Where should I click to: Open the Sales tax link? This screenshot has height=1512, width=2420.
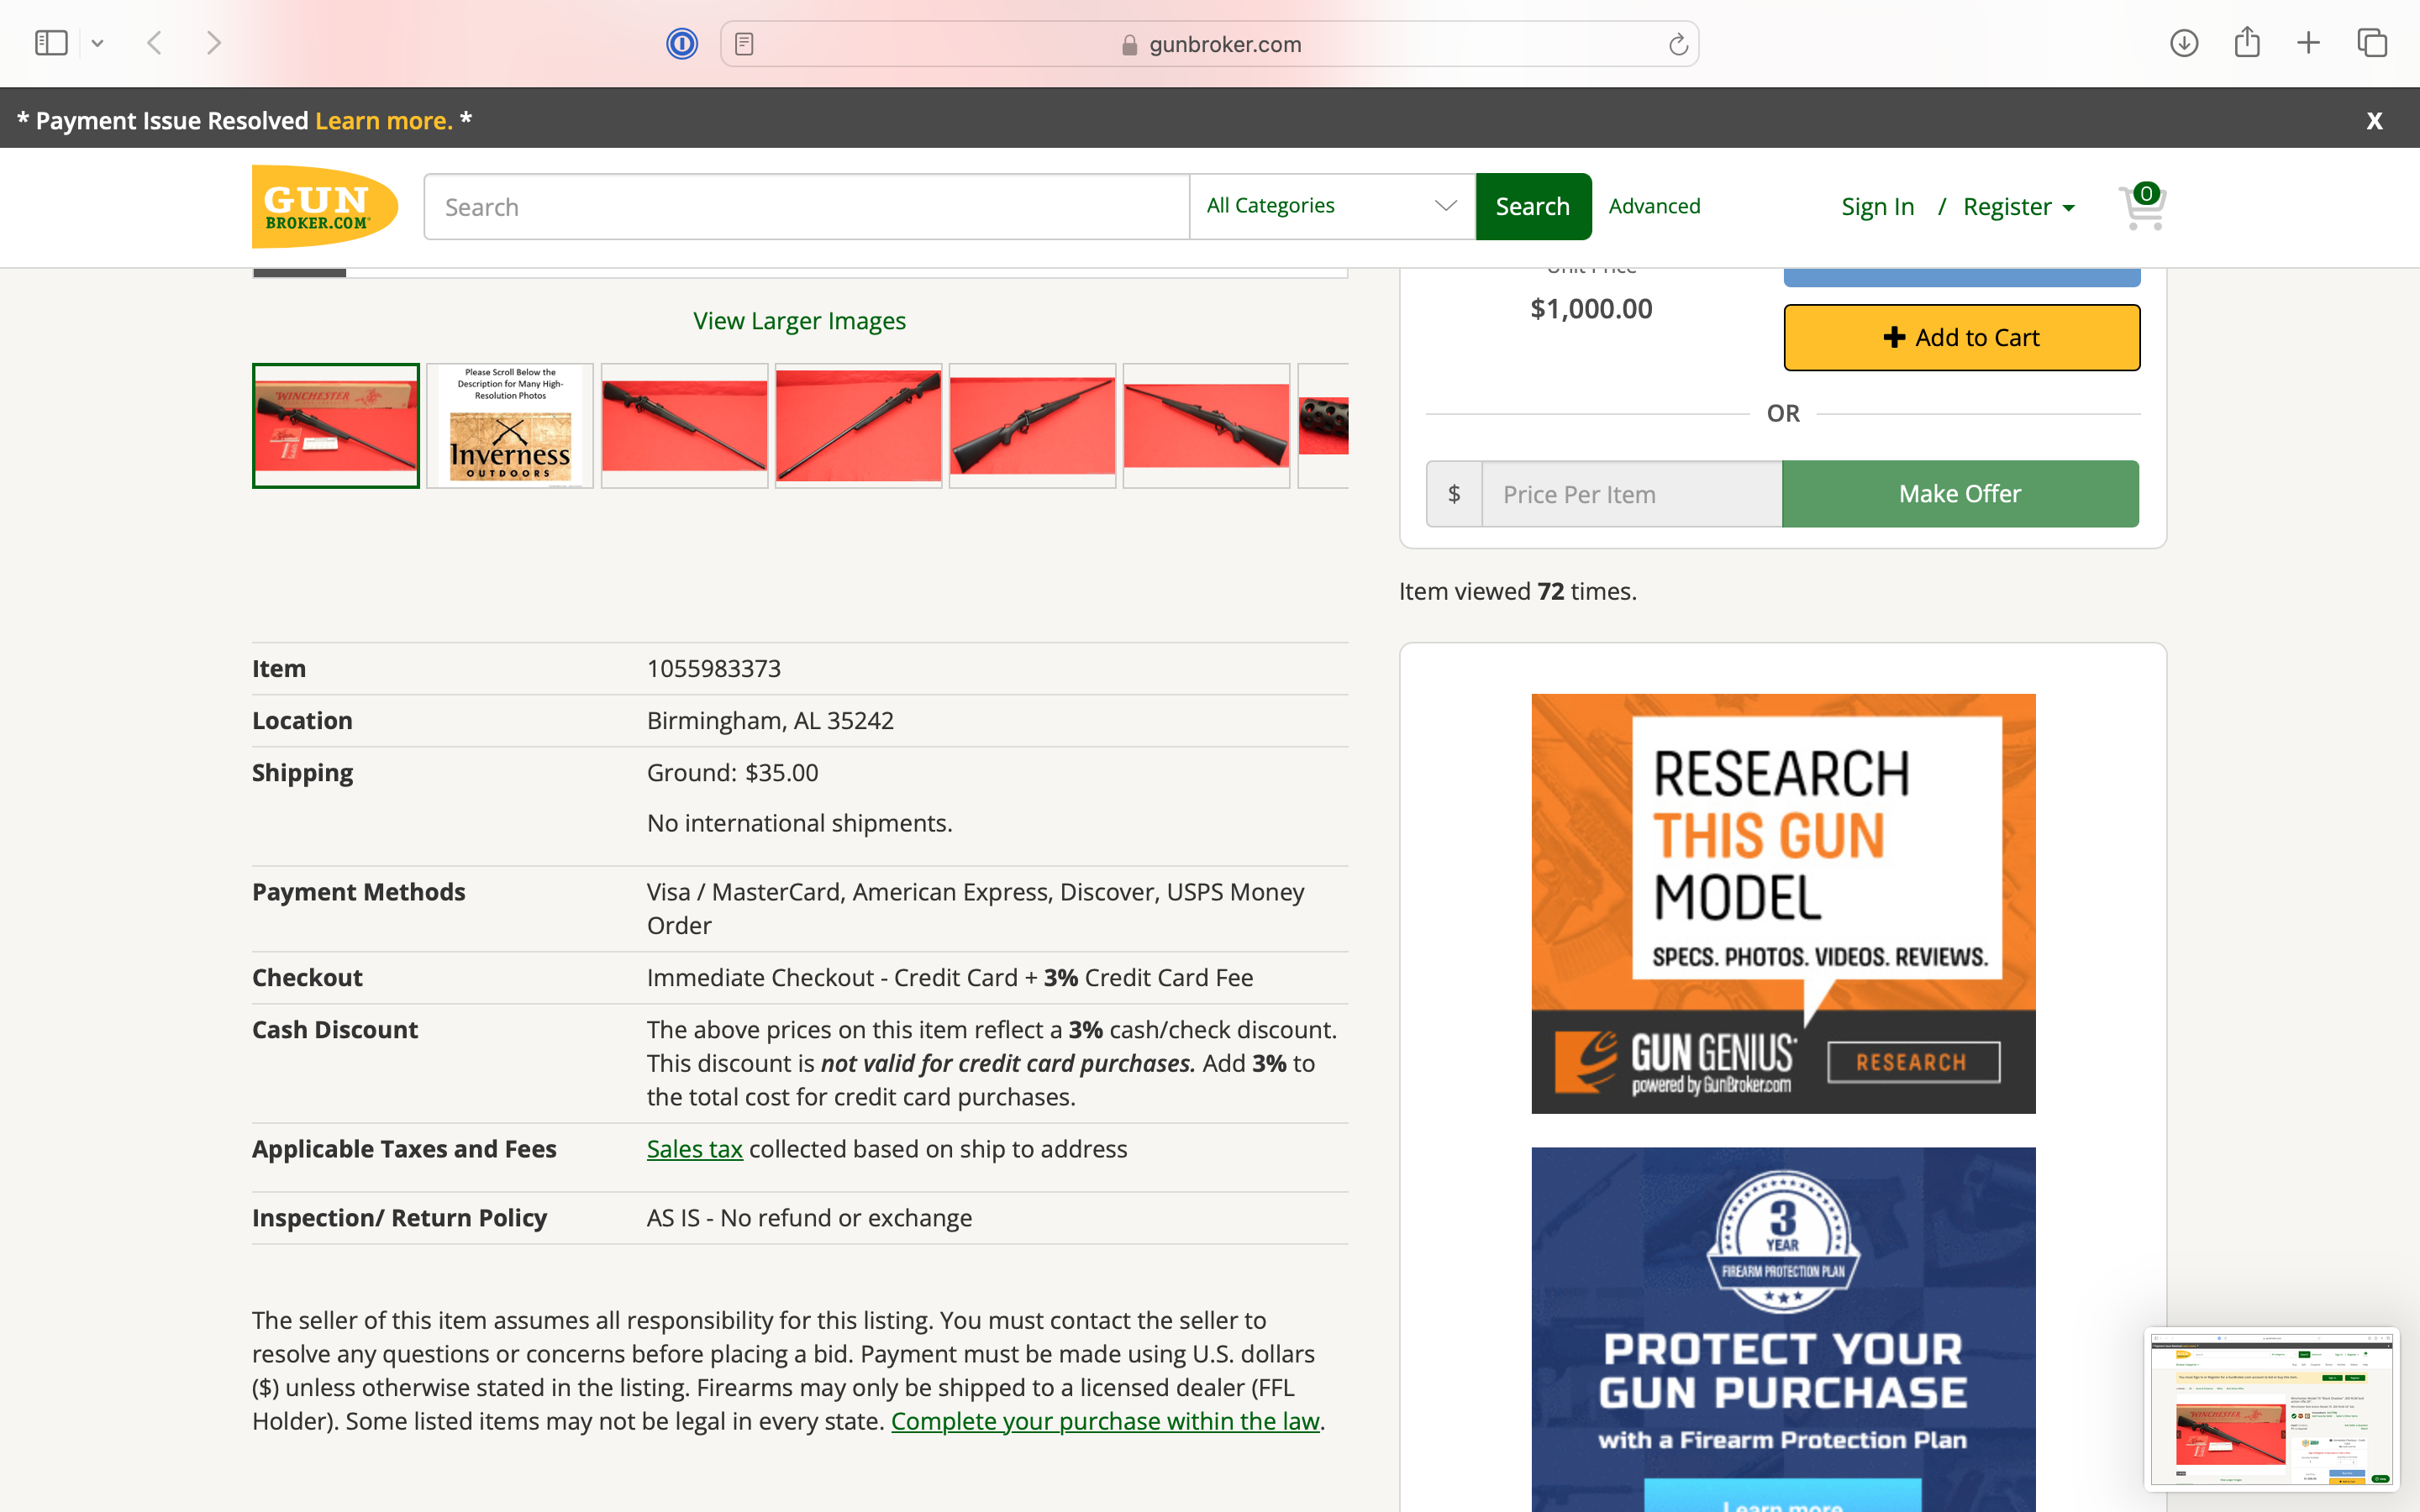(694, 1149)
